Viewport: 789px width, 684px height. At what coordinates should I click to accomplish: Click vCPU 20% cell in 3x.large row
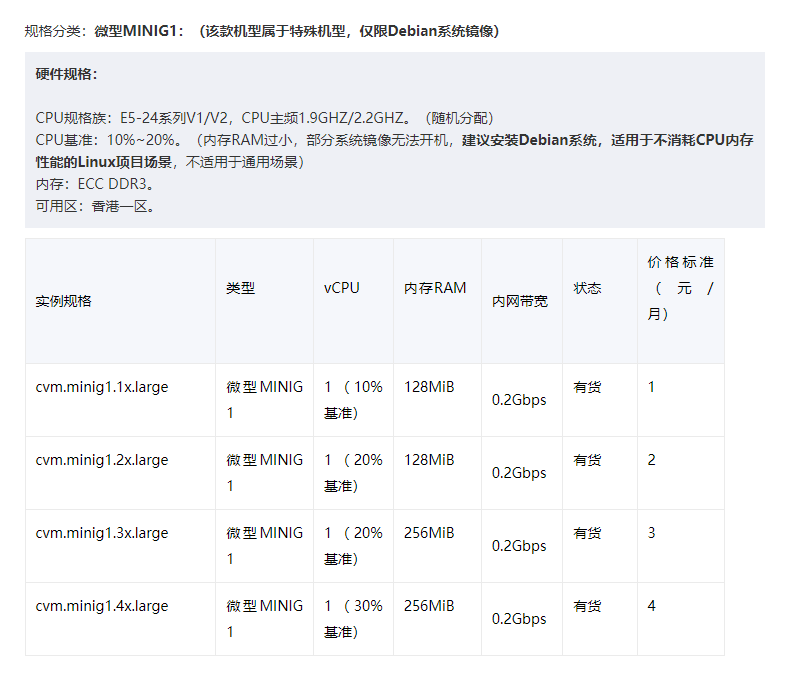353,546
